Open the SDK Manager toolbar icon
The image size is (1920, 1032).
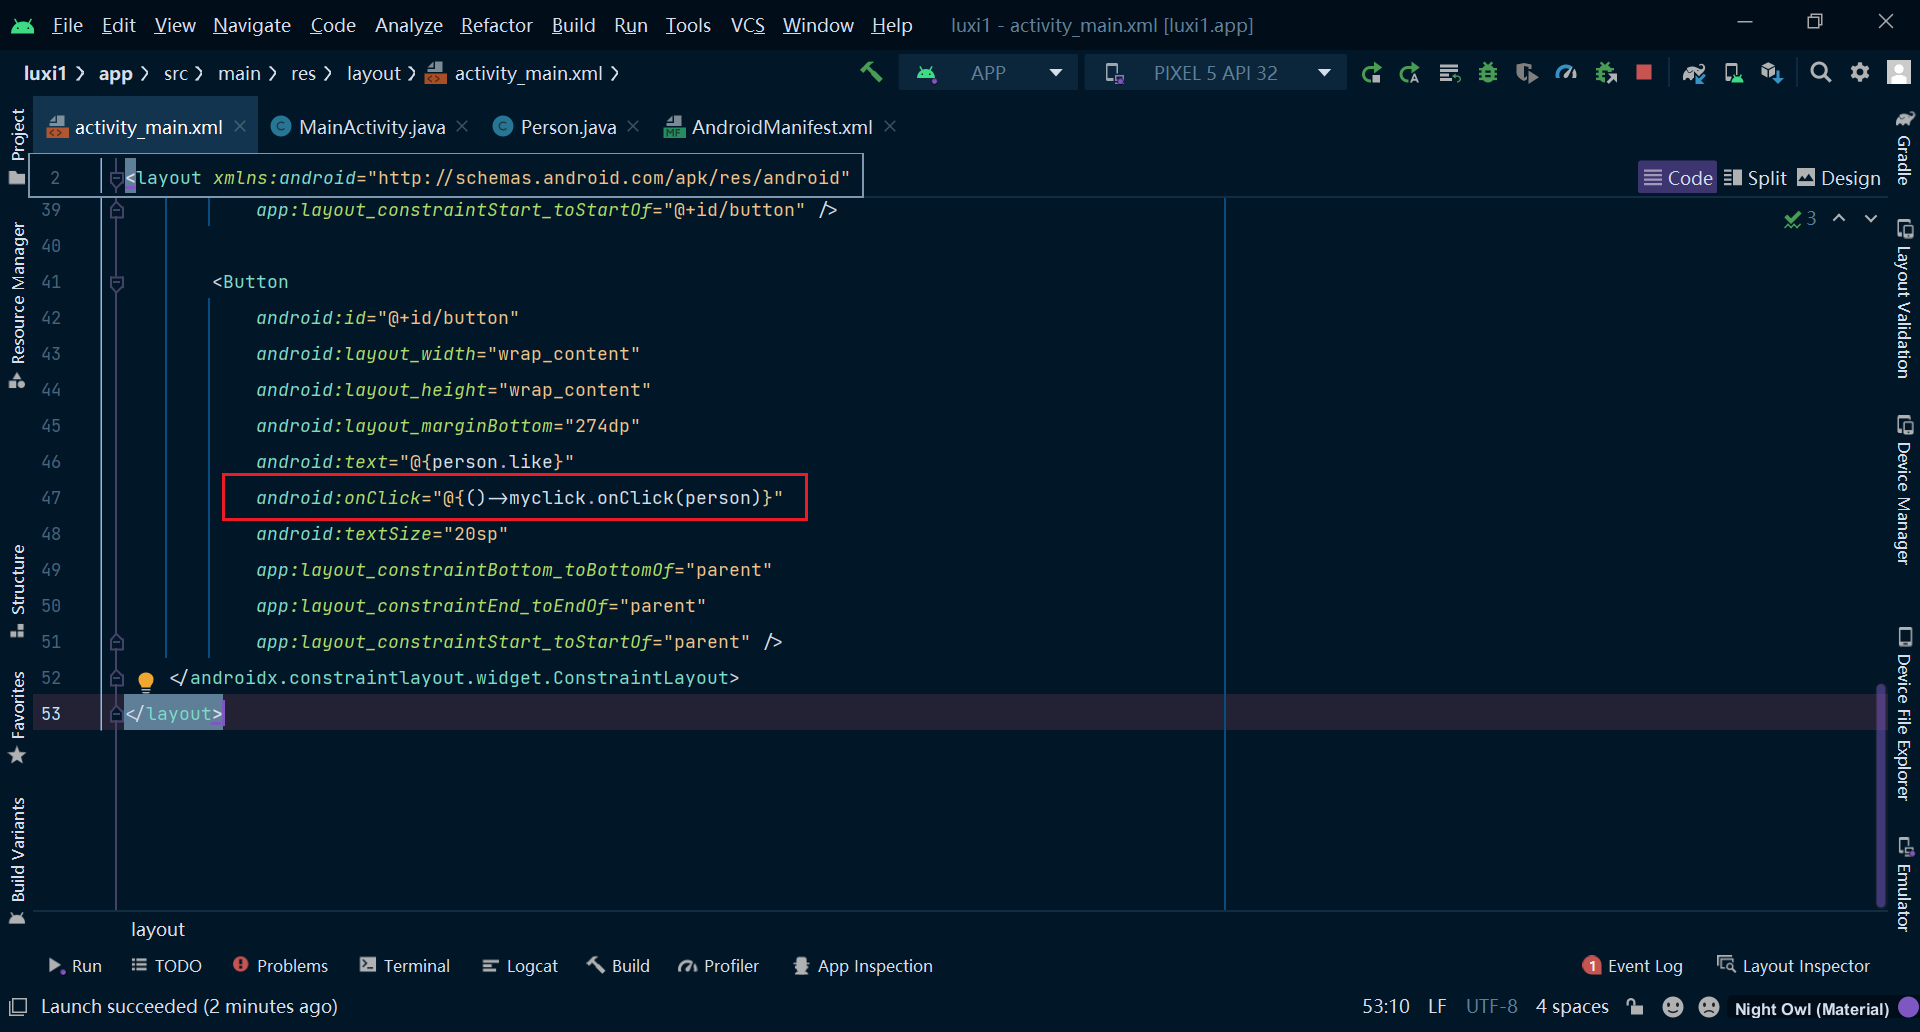pyautogui.click(x=1772, y=73)
